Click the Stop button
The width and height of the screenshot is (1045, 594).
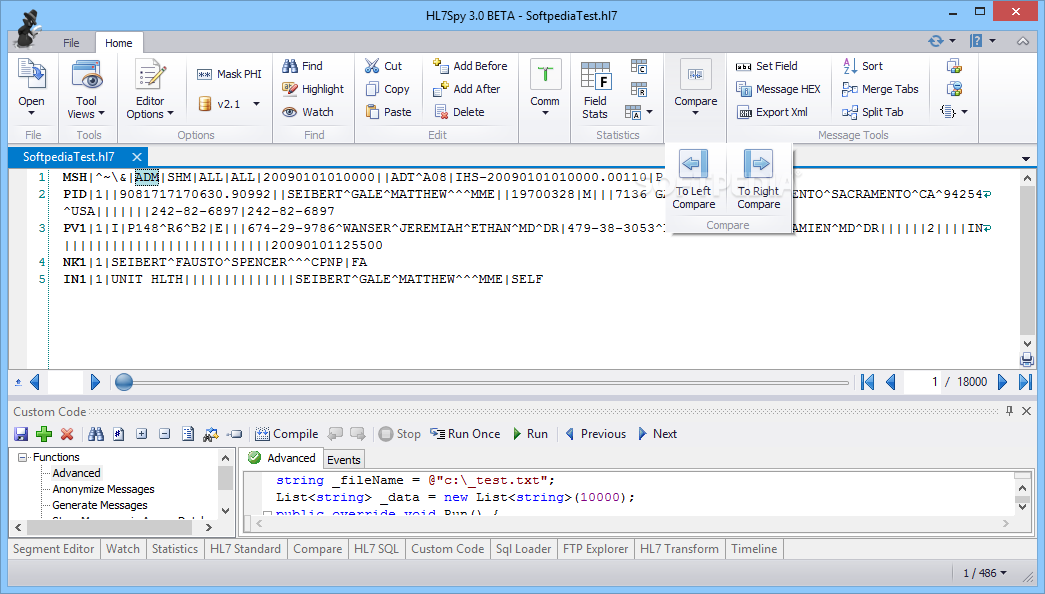pyautogui.click(x=400, y=434)
